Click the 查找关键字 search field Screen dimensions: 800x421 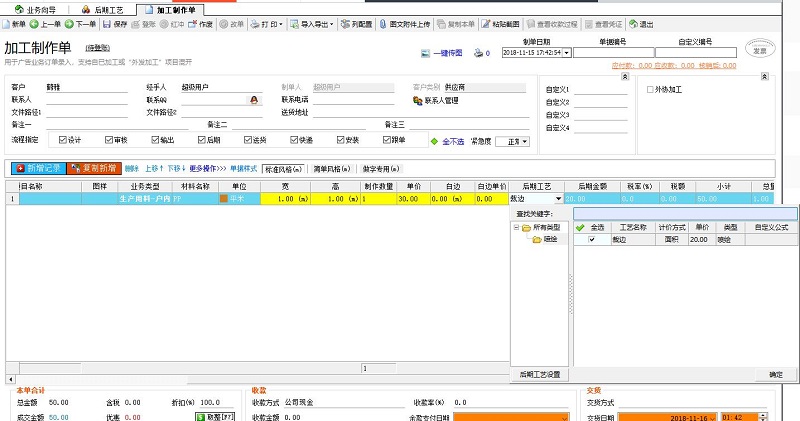point(685,214)
